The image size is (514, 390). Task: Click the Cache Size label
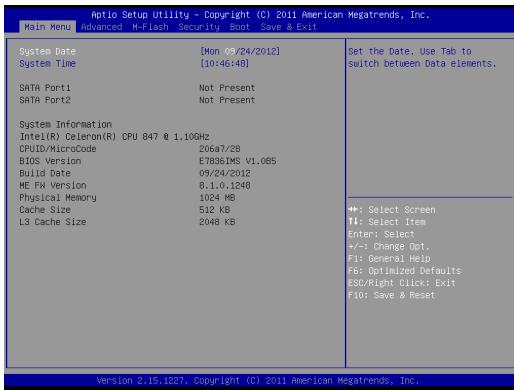click(x=45, y=210)
